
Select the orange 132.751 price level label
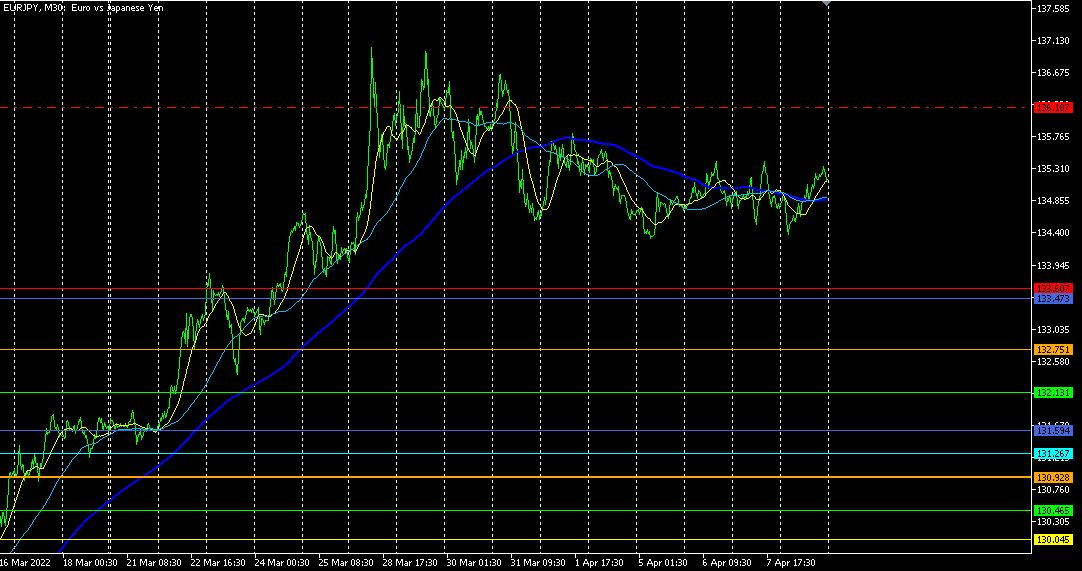pos(1053,350)
